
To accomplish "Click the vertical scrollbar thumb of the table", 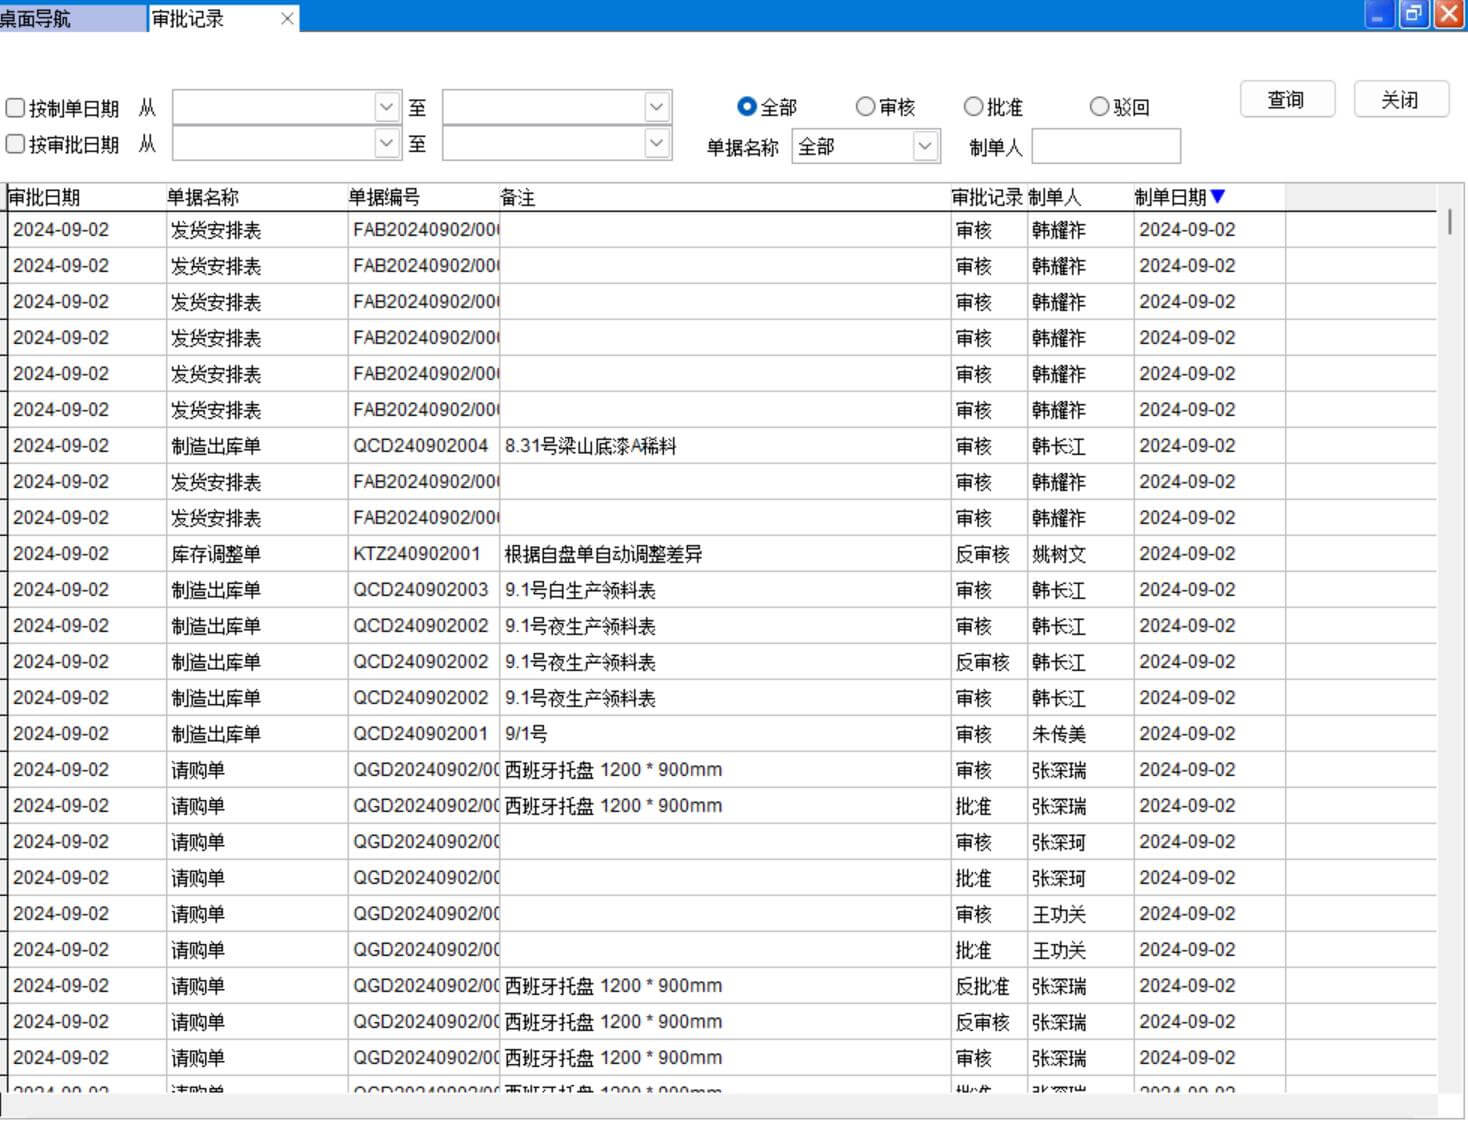I will pyautogui.click(x=1449, y=222).
